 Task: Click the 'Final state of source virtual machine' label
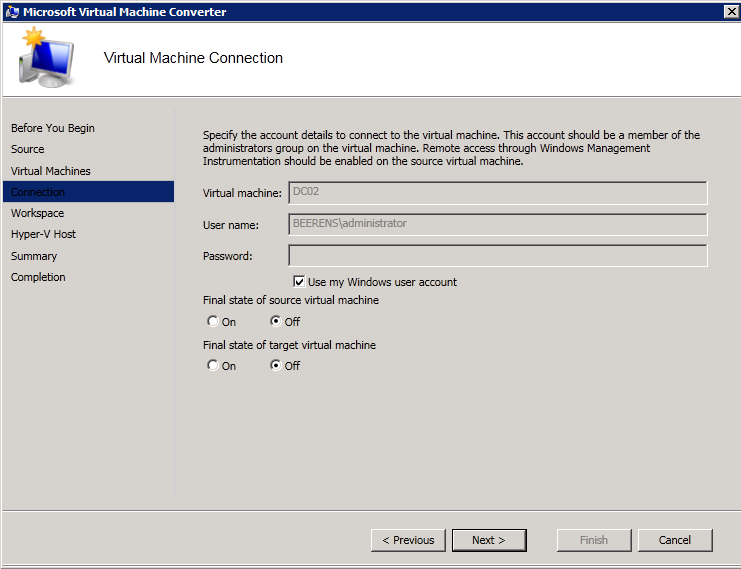click(291, 300)
